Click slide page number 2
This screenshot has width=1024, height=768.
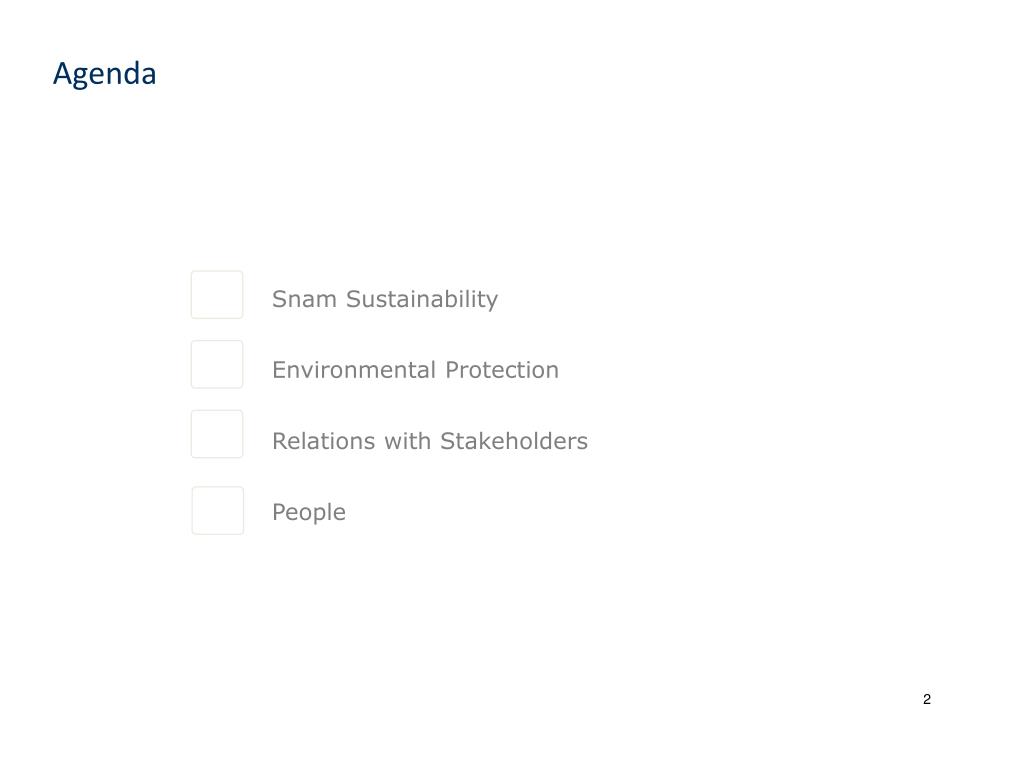927,699
